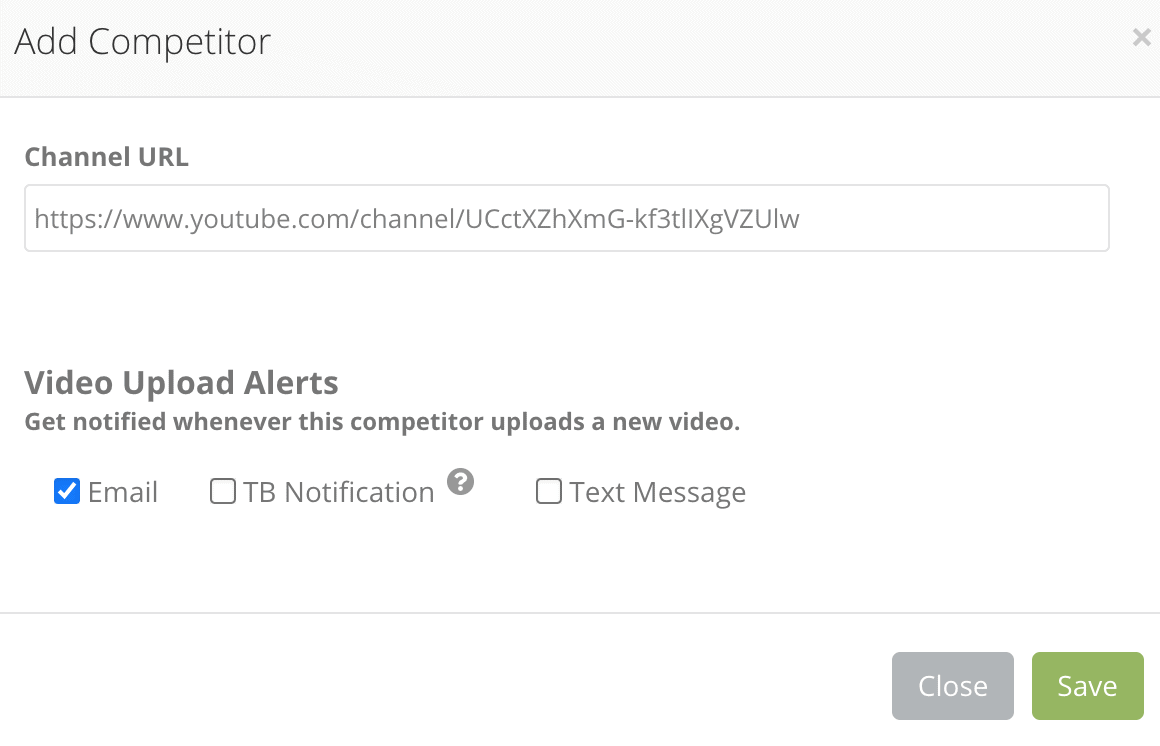This screenshot has width=1160, height=746.
Task: Click the "Channel URL" field label
Action: click(x=106, y=157)
